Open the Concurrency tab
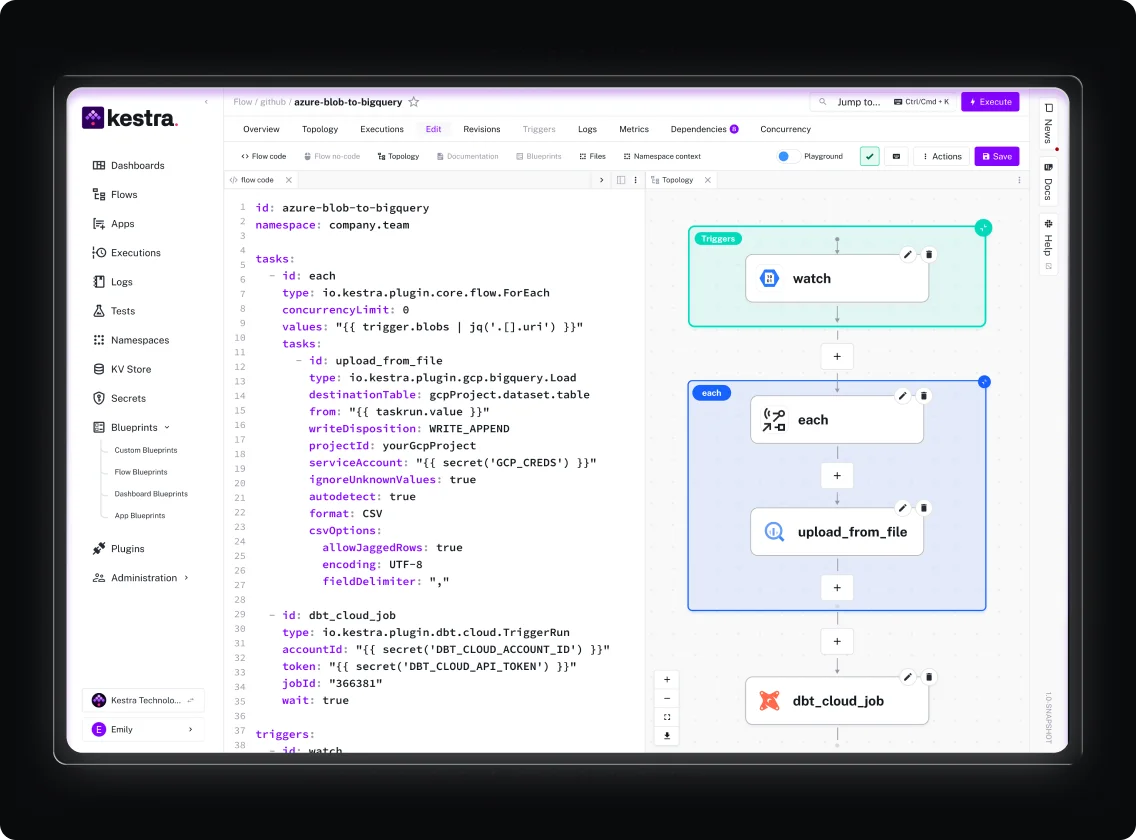 [785, 129]
